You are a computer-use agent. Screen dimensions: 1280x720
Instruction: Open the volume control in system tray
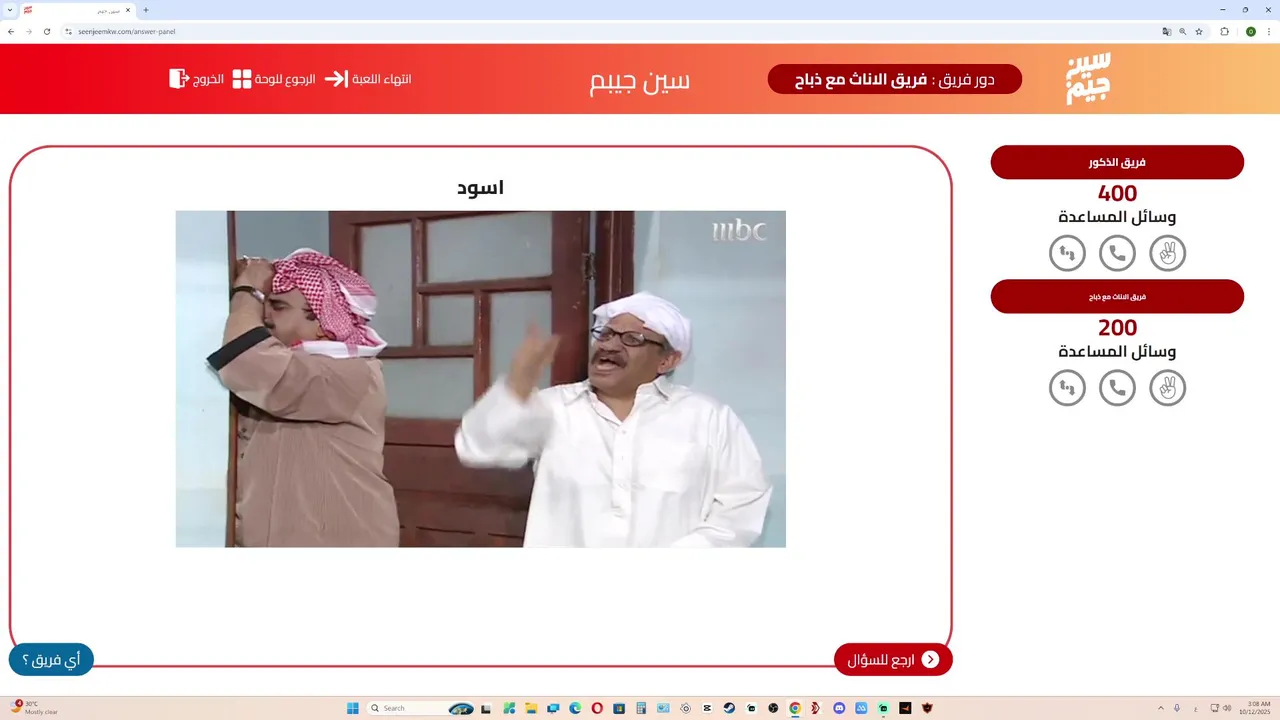tap(1227, 708)
